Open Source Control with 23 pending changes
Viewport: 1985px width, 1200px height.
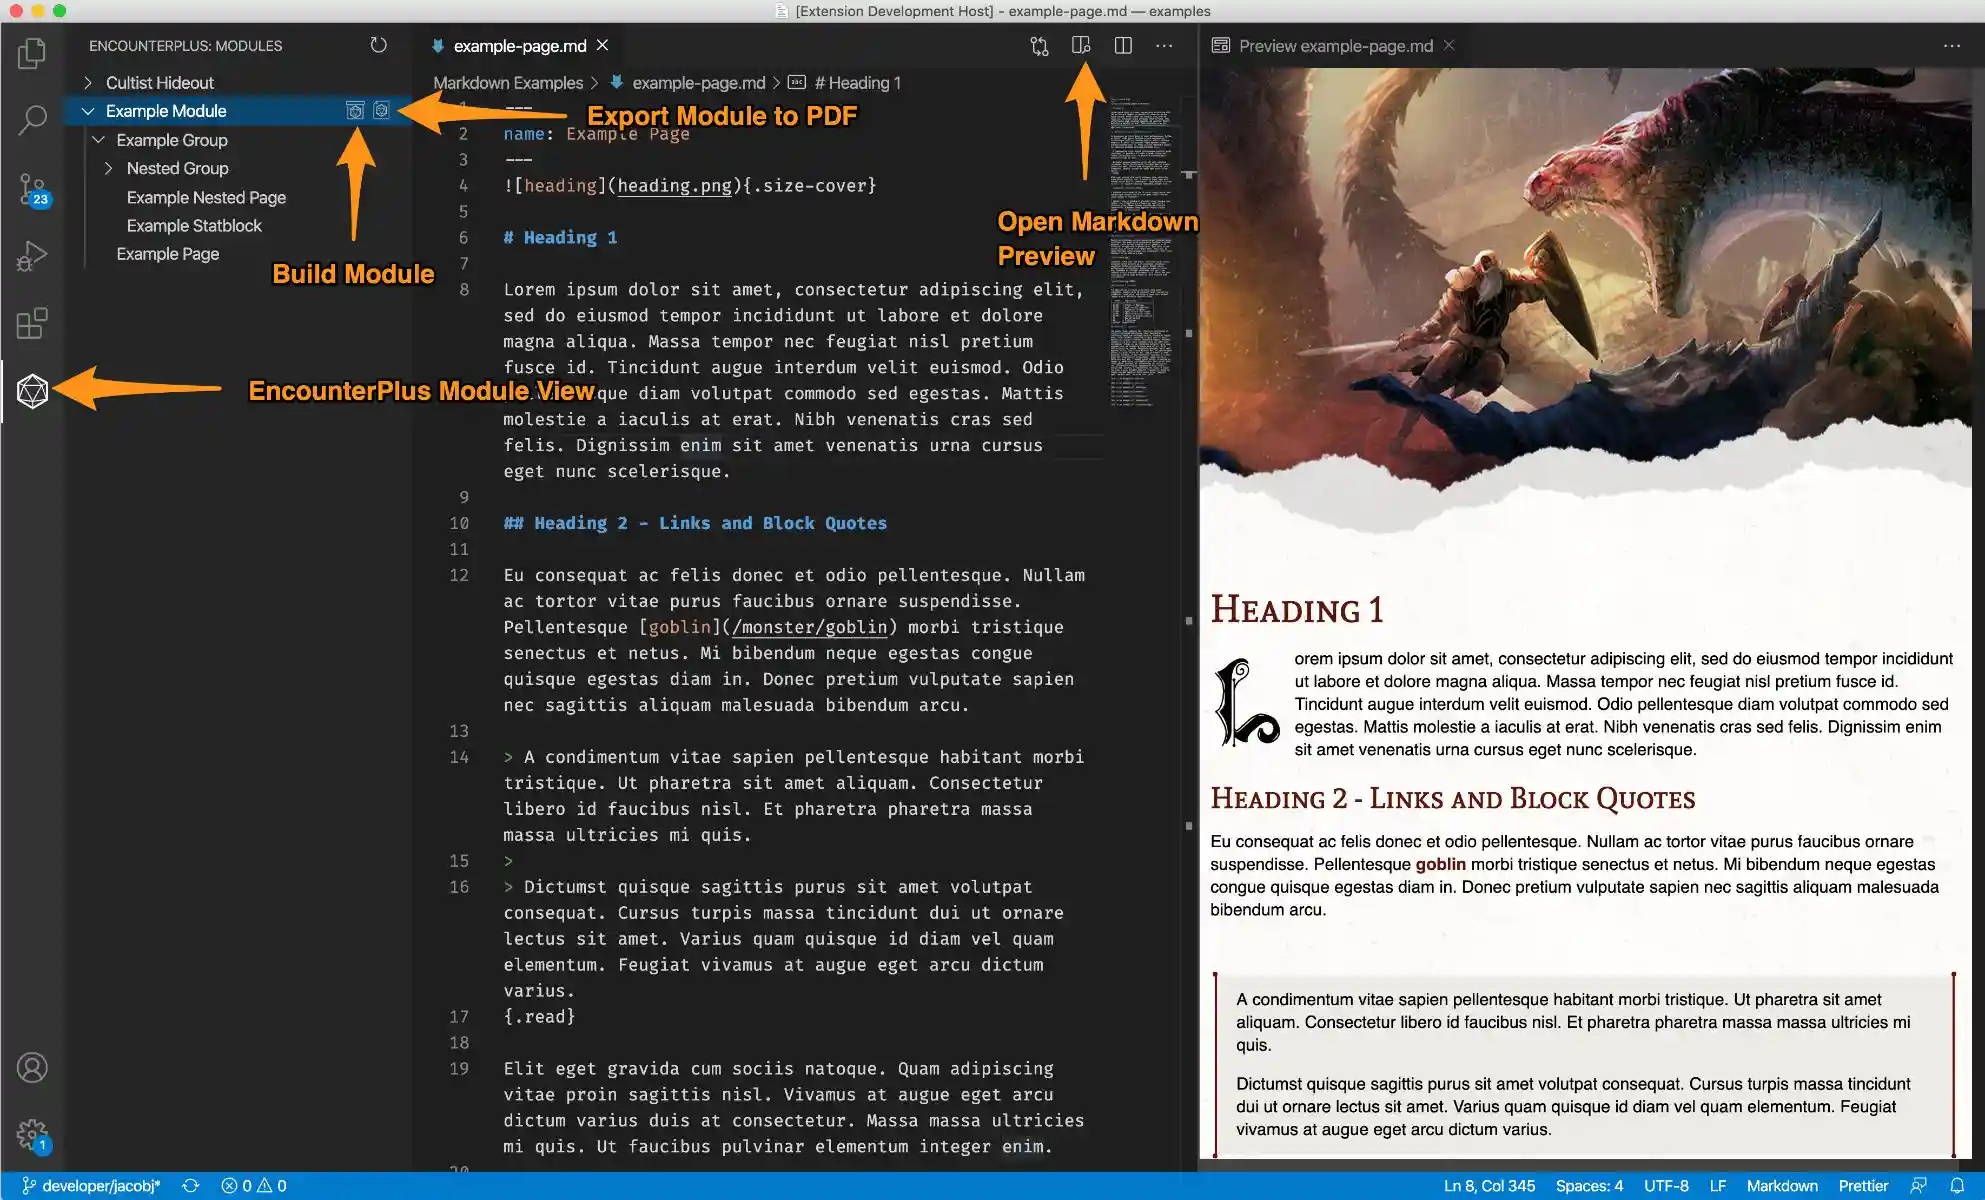(31, 189)
